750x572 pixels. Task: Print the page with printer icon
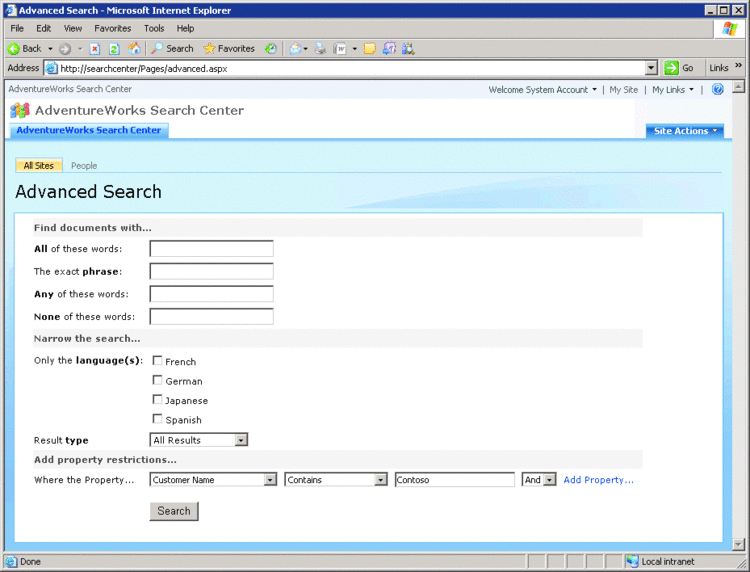point(320,49)
